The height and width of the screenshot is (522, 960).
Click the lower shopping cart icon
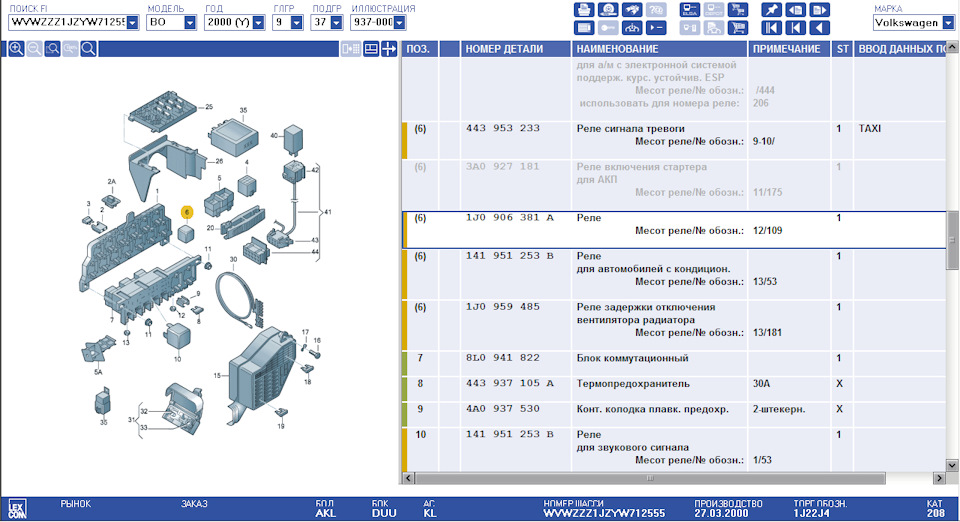pyautogui.click(x=738, y=28)
